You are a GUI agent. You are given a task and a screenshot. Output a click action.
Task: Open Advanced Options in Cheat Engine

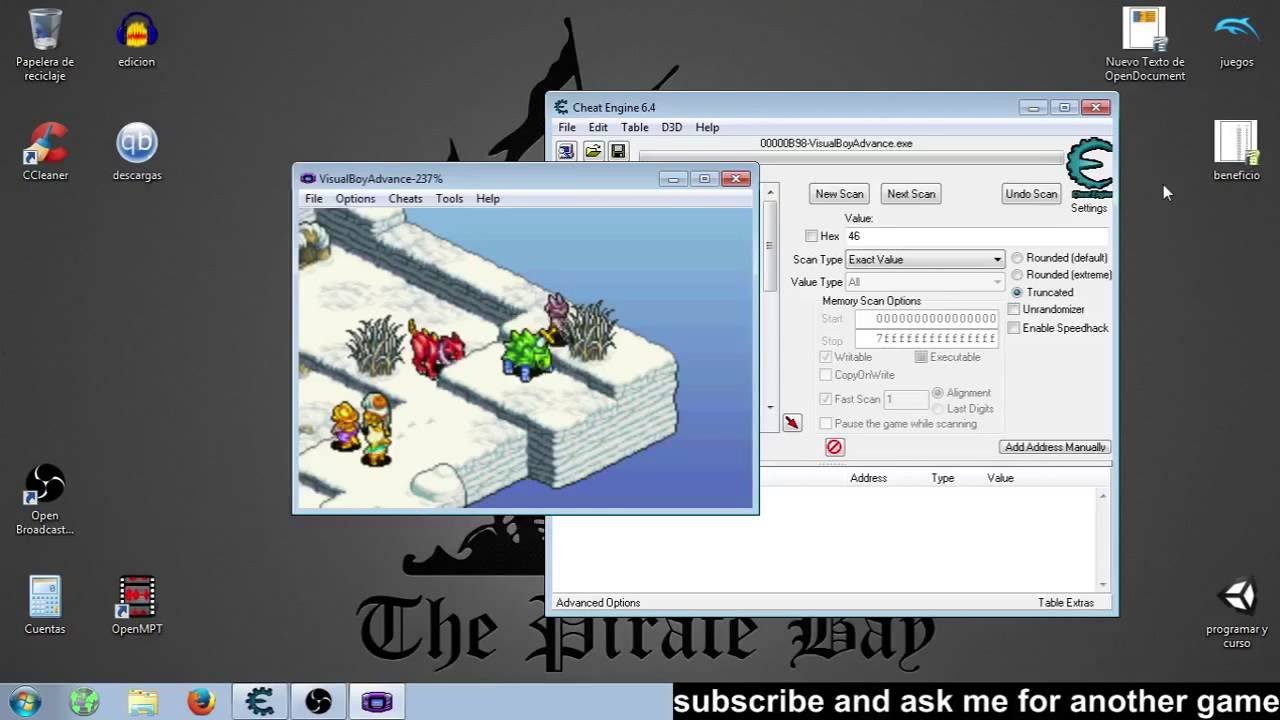[x=598, y=602]
